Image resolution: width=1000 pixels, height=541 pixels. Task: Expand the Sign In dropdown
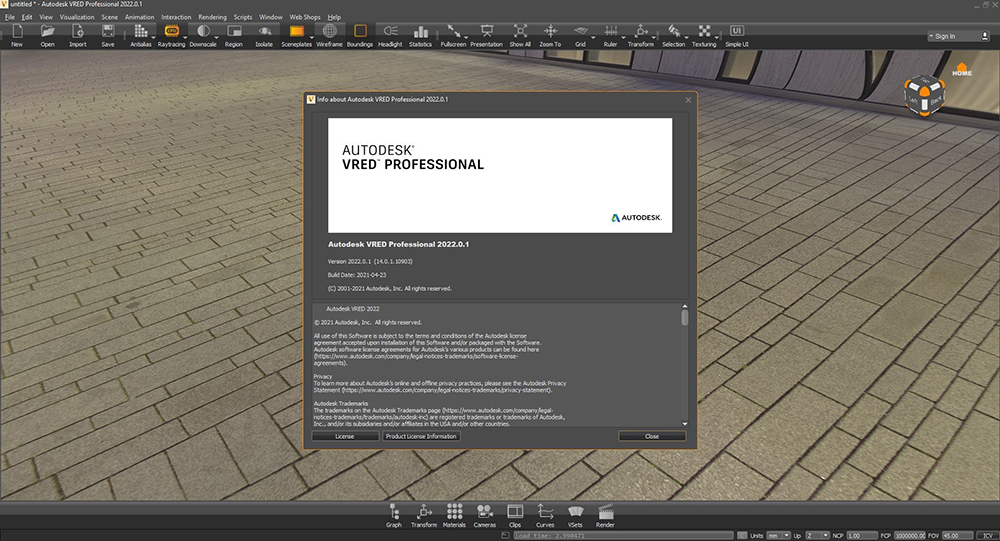(x=949, y=36)
